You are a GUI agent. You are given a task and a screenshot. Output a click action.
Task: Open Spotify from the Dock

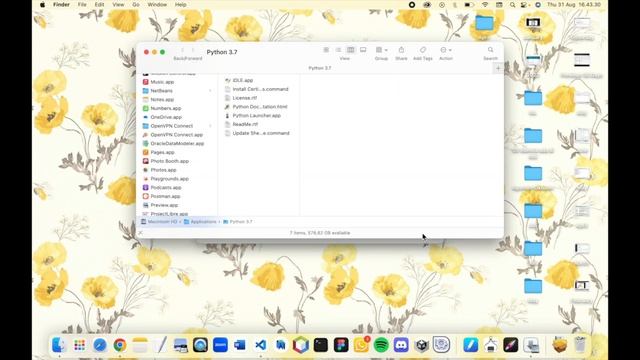(x=381, y=345)
